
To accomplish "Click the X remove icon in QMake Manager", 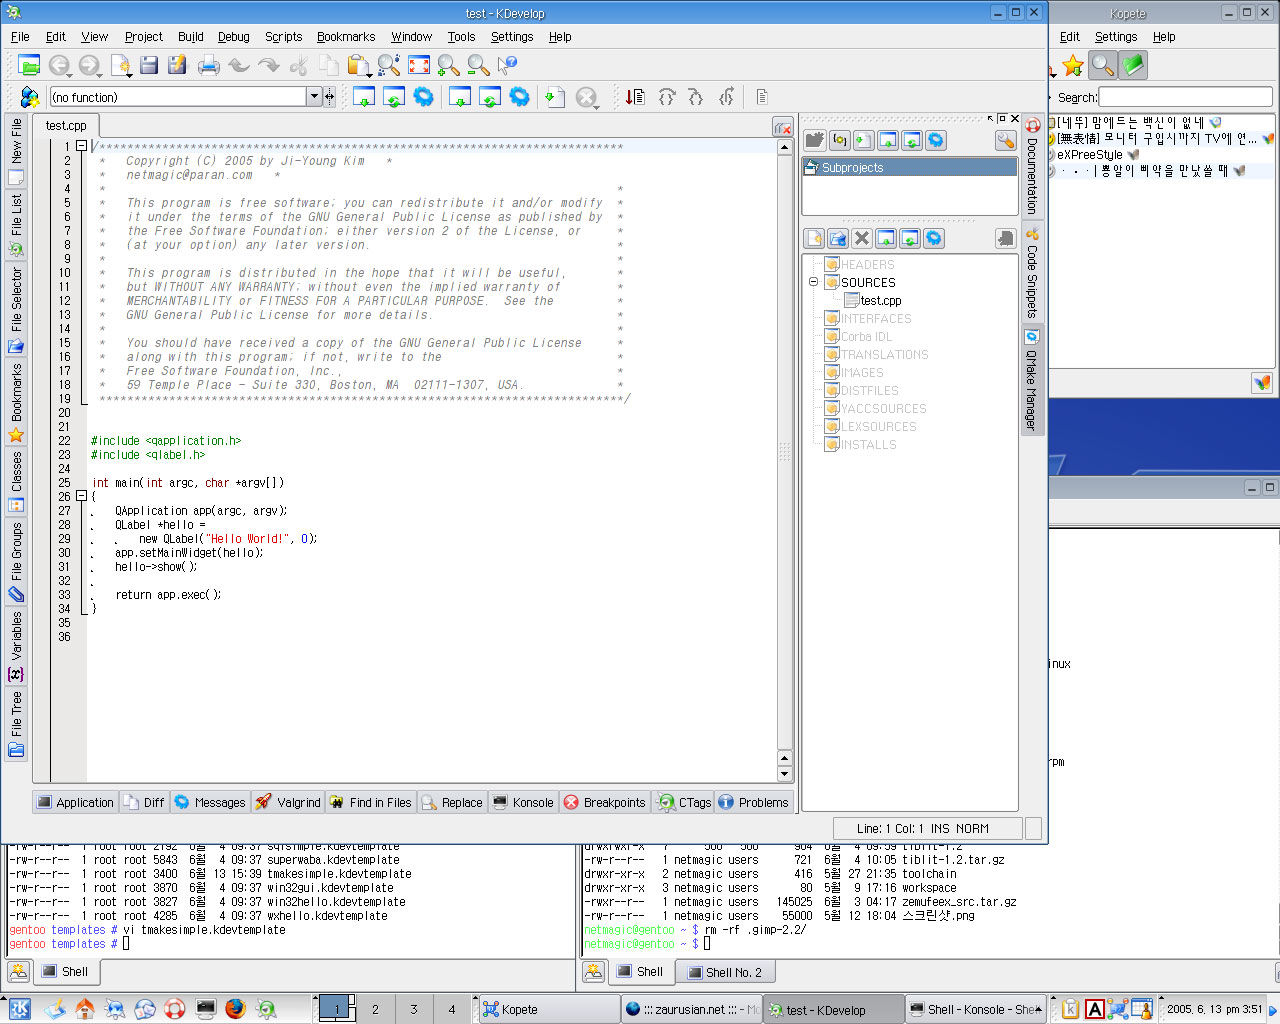I will pyautogui.click(x=862, y=238).
